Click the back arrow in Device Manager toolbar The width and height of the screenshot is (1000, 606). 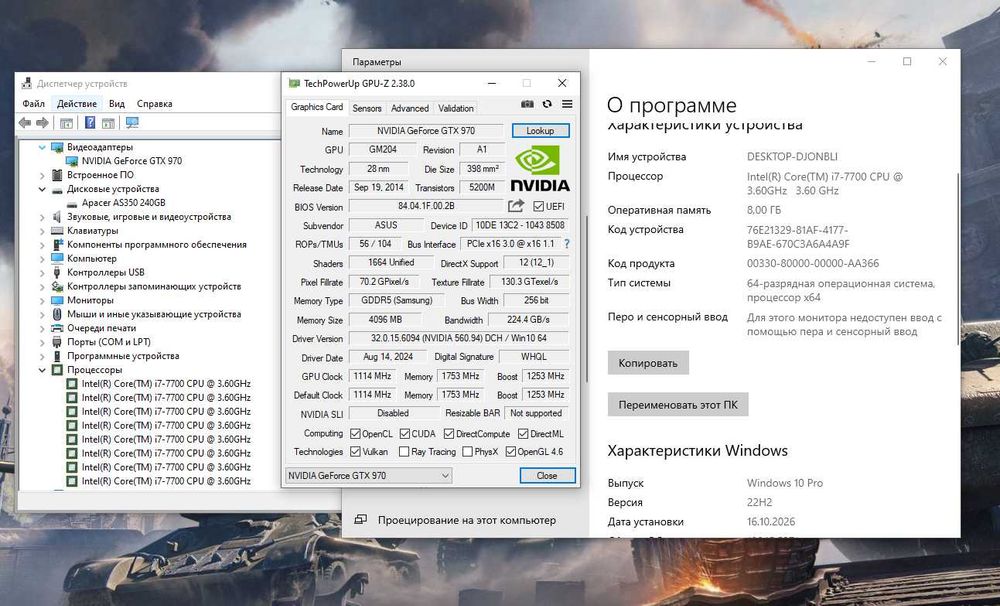(25, 122)
